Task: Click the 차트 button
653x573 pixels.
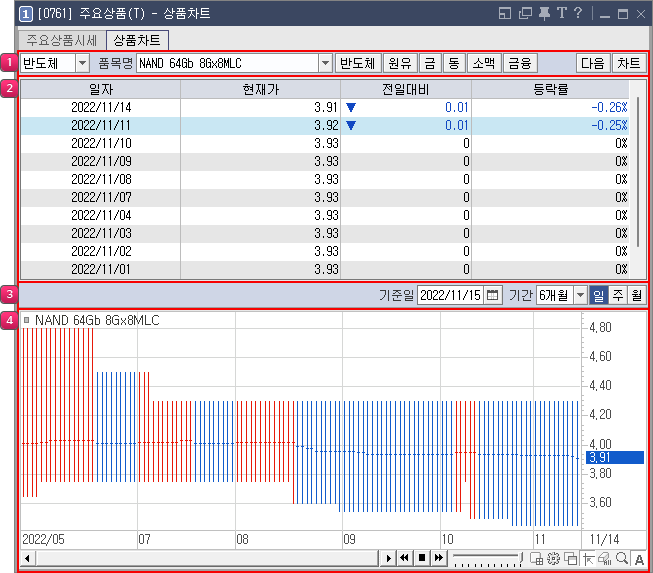Action: click(629, 63)
